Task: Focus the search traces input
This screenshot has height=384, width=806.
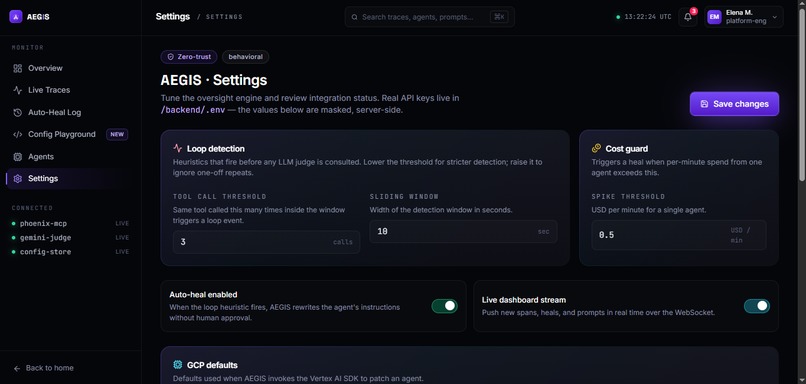Action: tap(429, 17)
